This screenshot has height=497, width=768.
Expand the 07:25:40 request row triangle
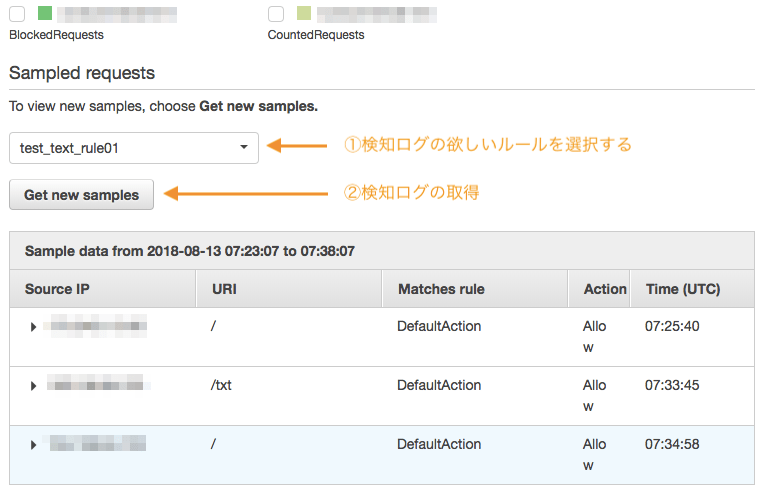(34, 327)
